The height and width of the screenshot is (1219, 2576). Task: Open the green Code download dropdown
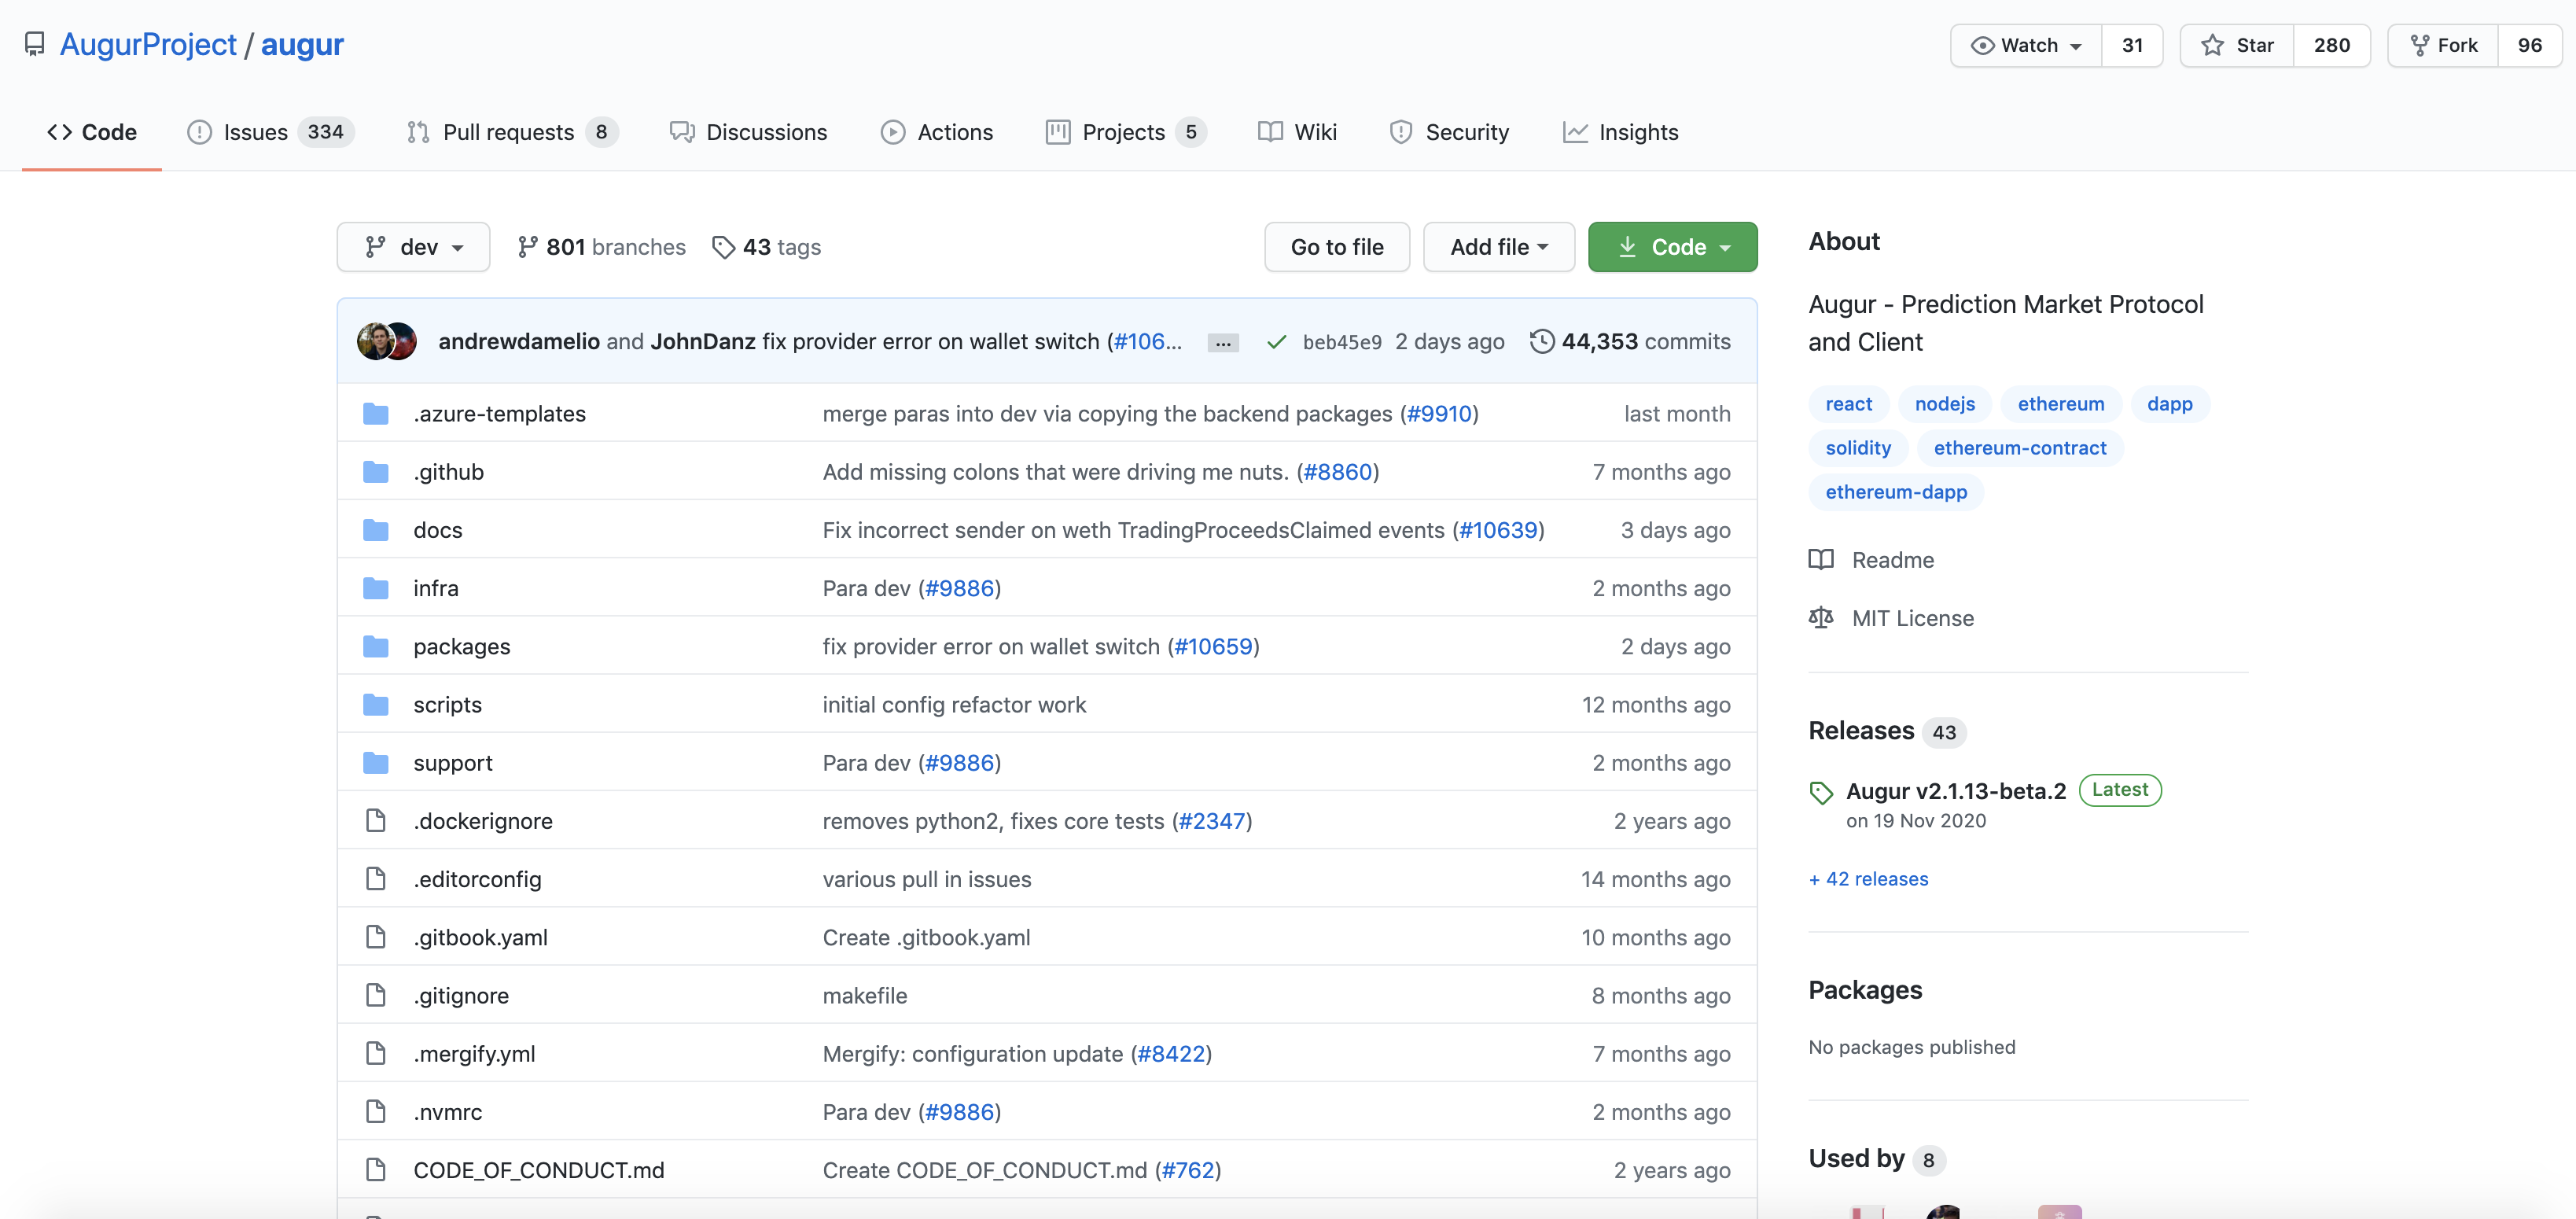[1672, 247]
